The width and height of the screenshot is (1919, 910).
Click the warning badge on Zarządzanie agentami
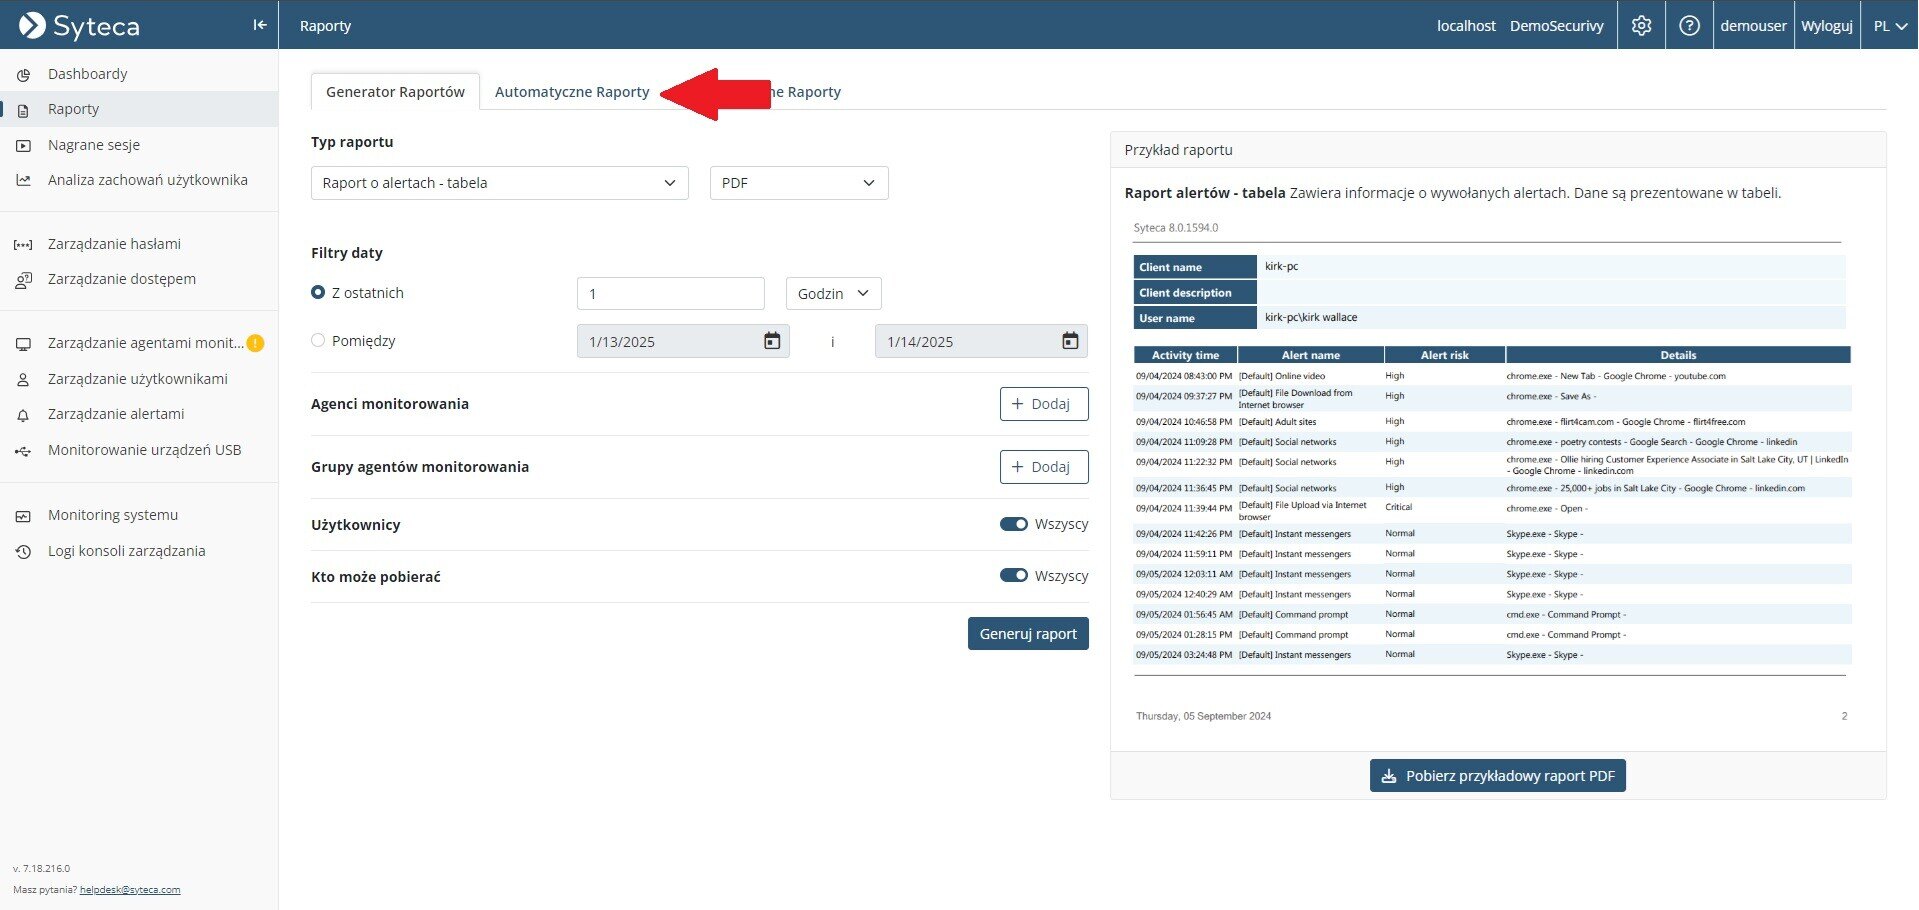point(255,343)
